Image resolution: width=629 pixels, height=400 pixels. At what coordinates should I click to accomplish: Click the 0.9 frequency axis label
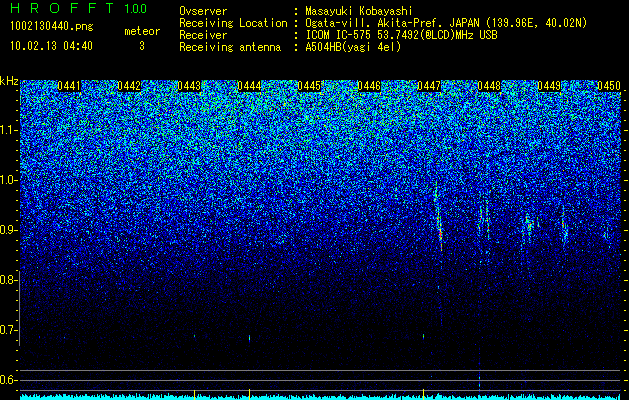tap(9, 230)
